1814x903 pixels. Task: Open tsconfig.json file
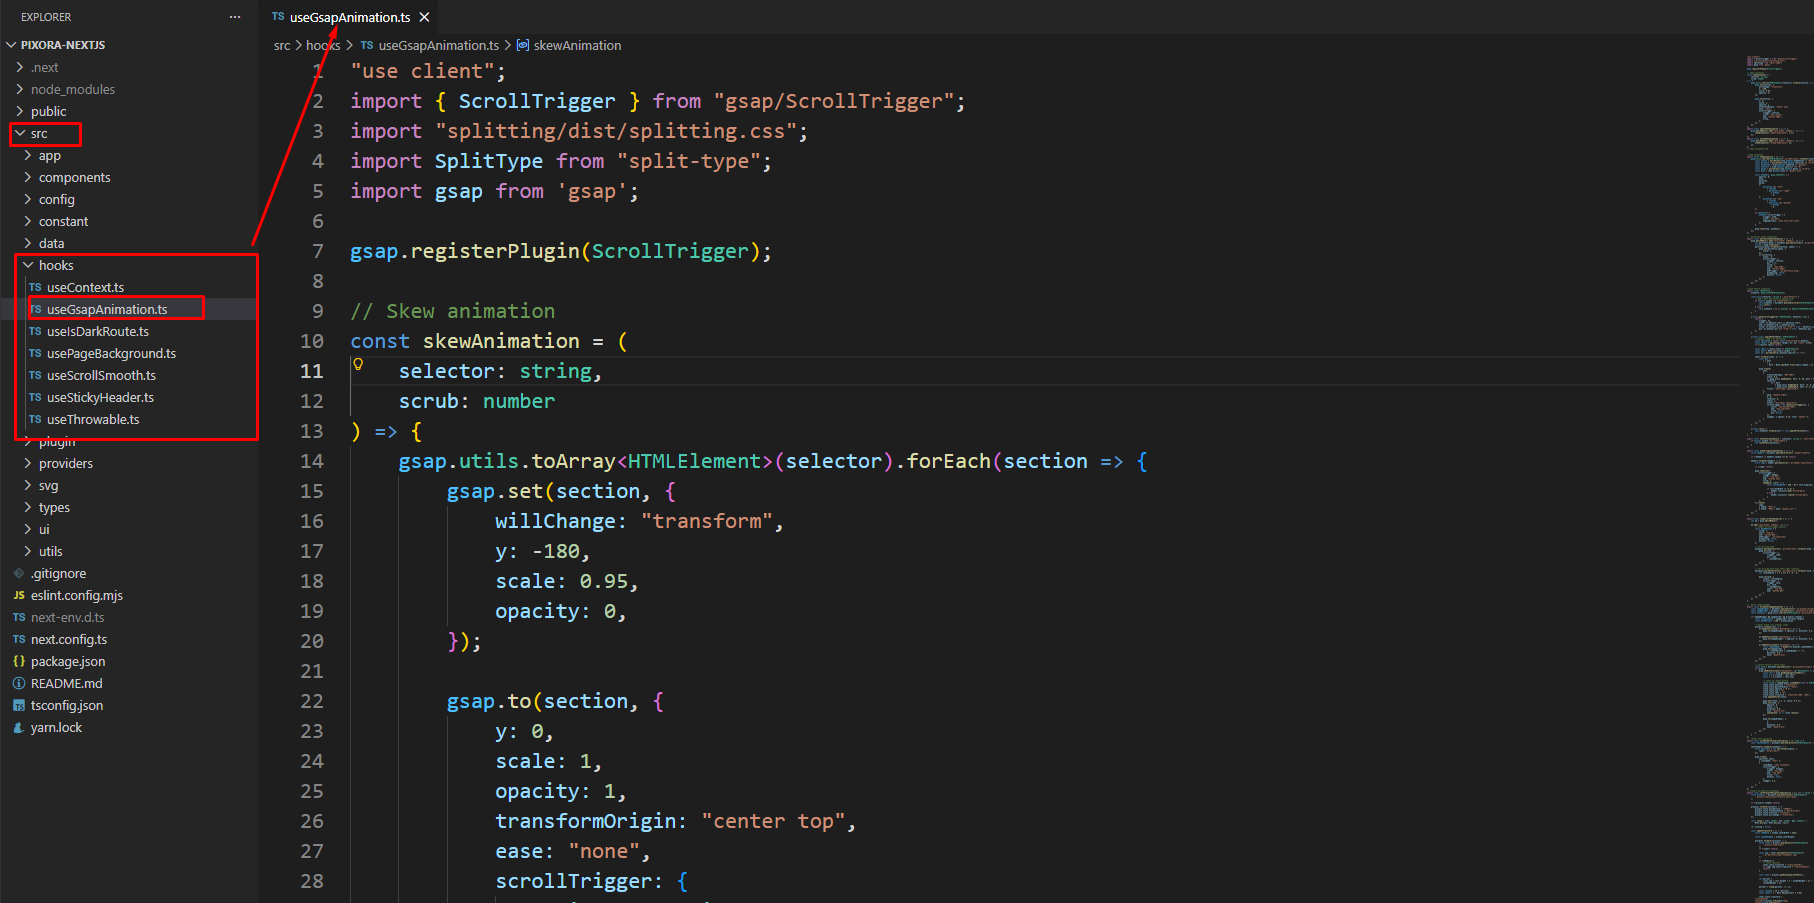pyautogui.click(x=66, y=705)
